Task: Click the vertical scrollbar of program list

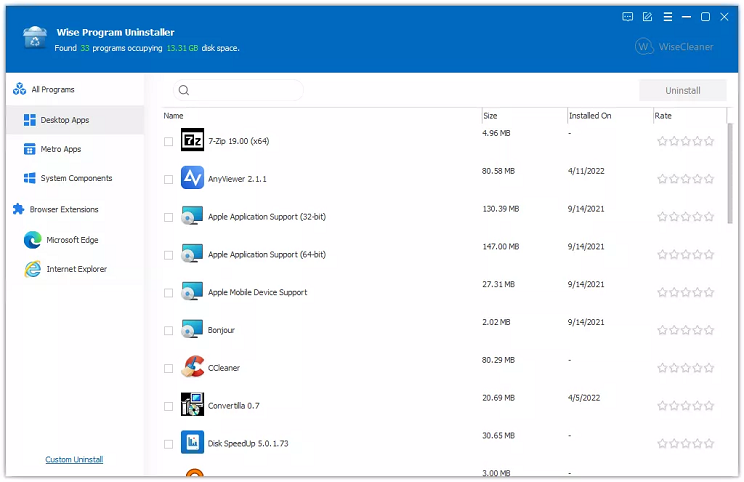Action: (x=730, y=173)
